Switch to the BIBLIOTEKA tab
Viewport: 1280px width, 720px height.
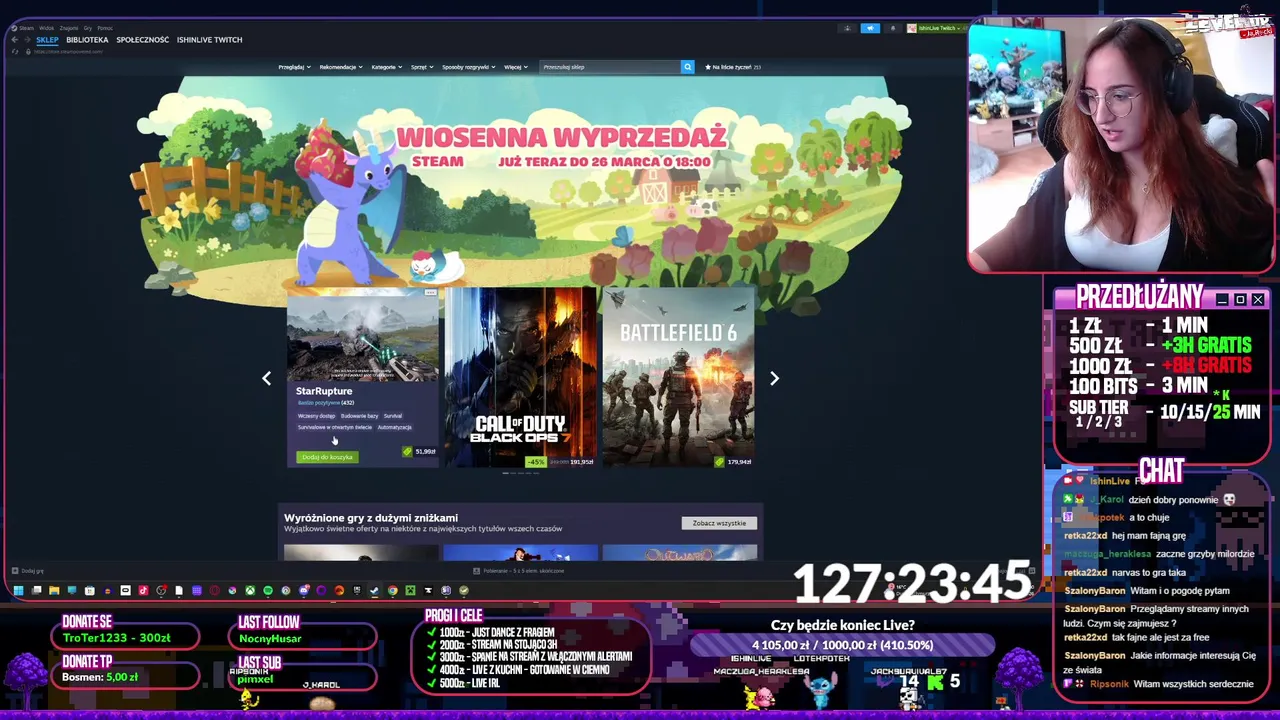coord(87,40)
